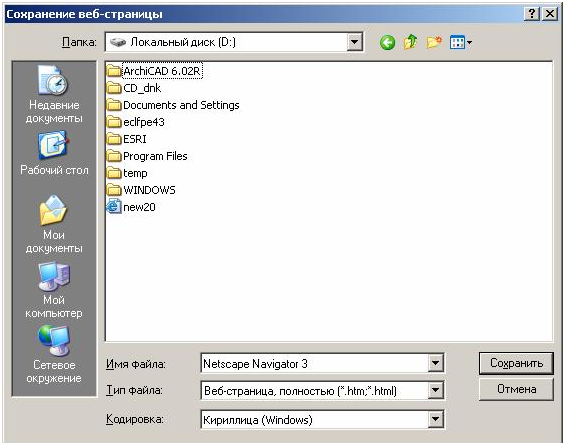
Task: Click the Локальный диск (D:) text
Action: tap(183, 42)
